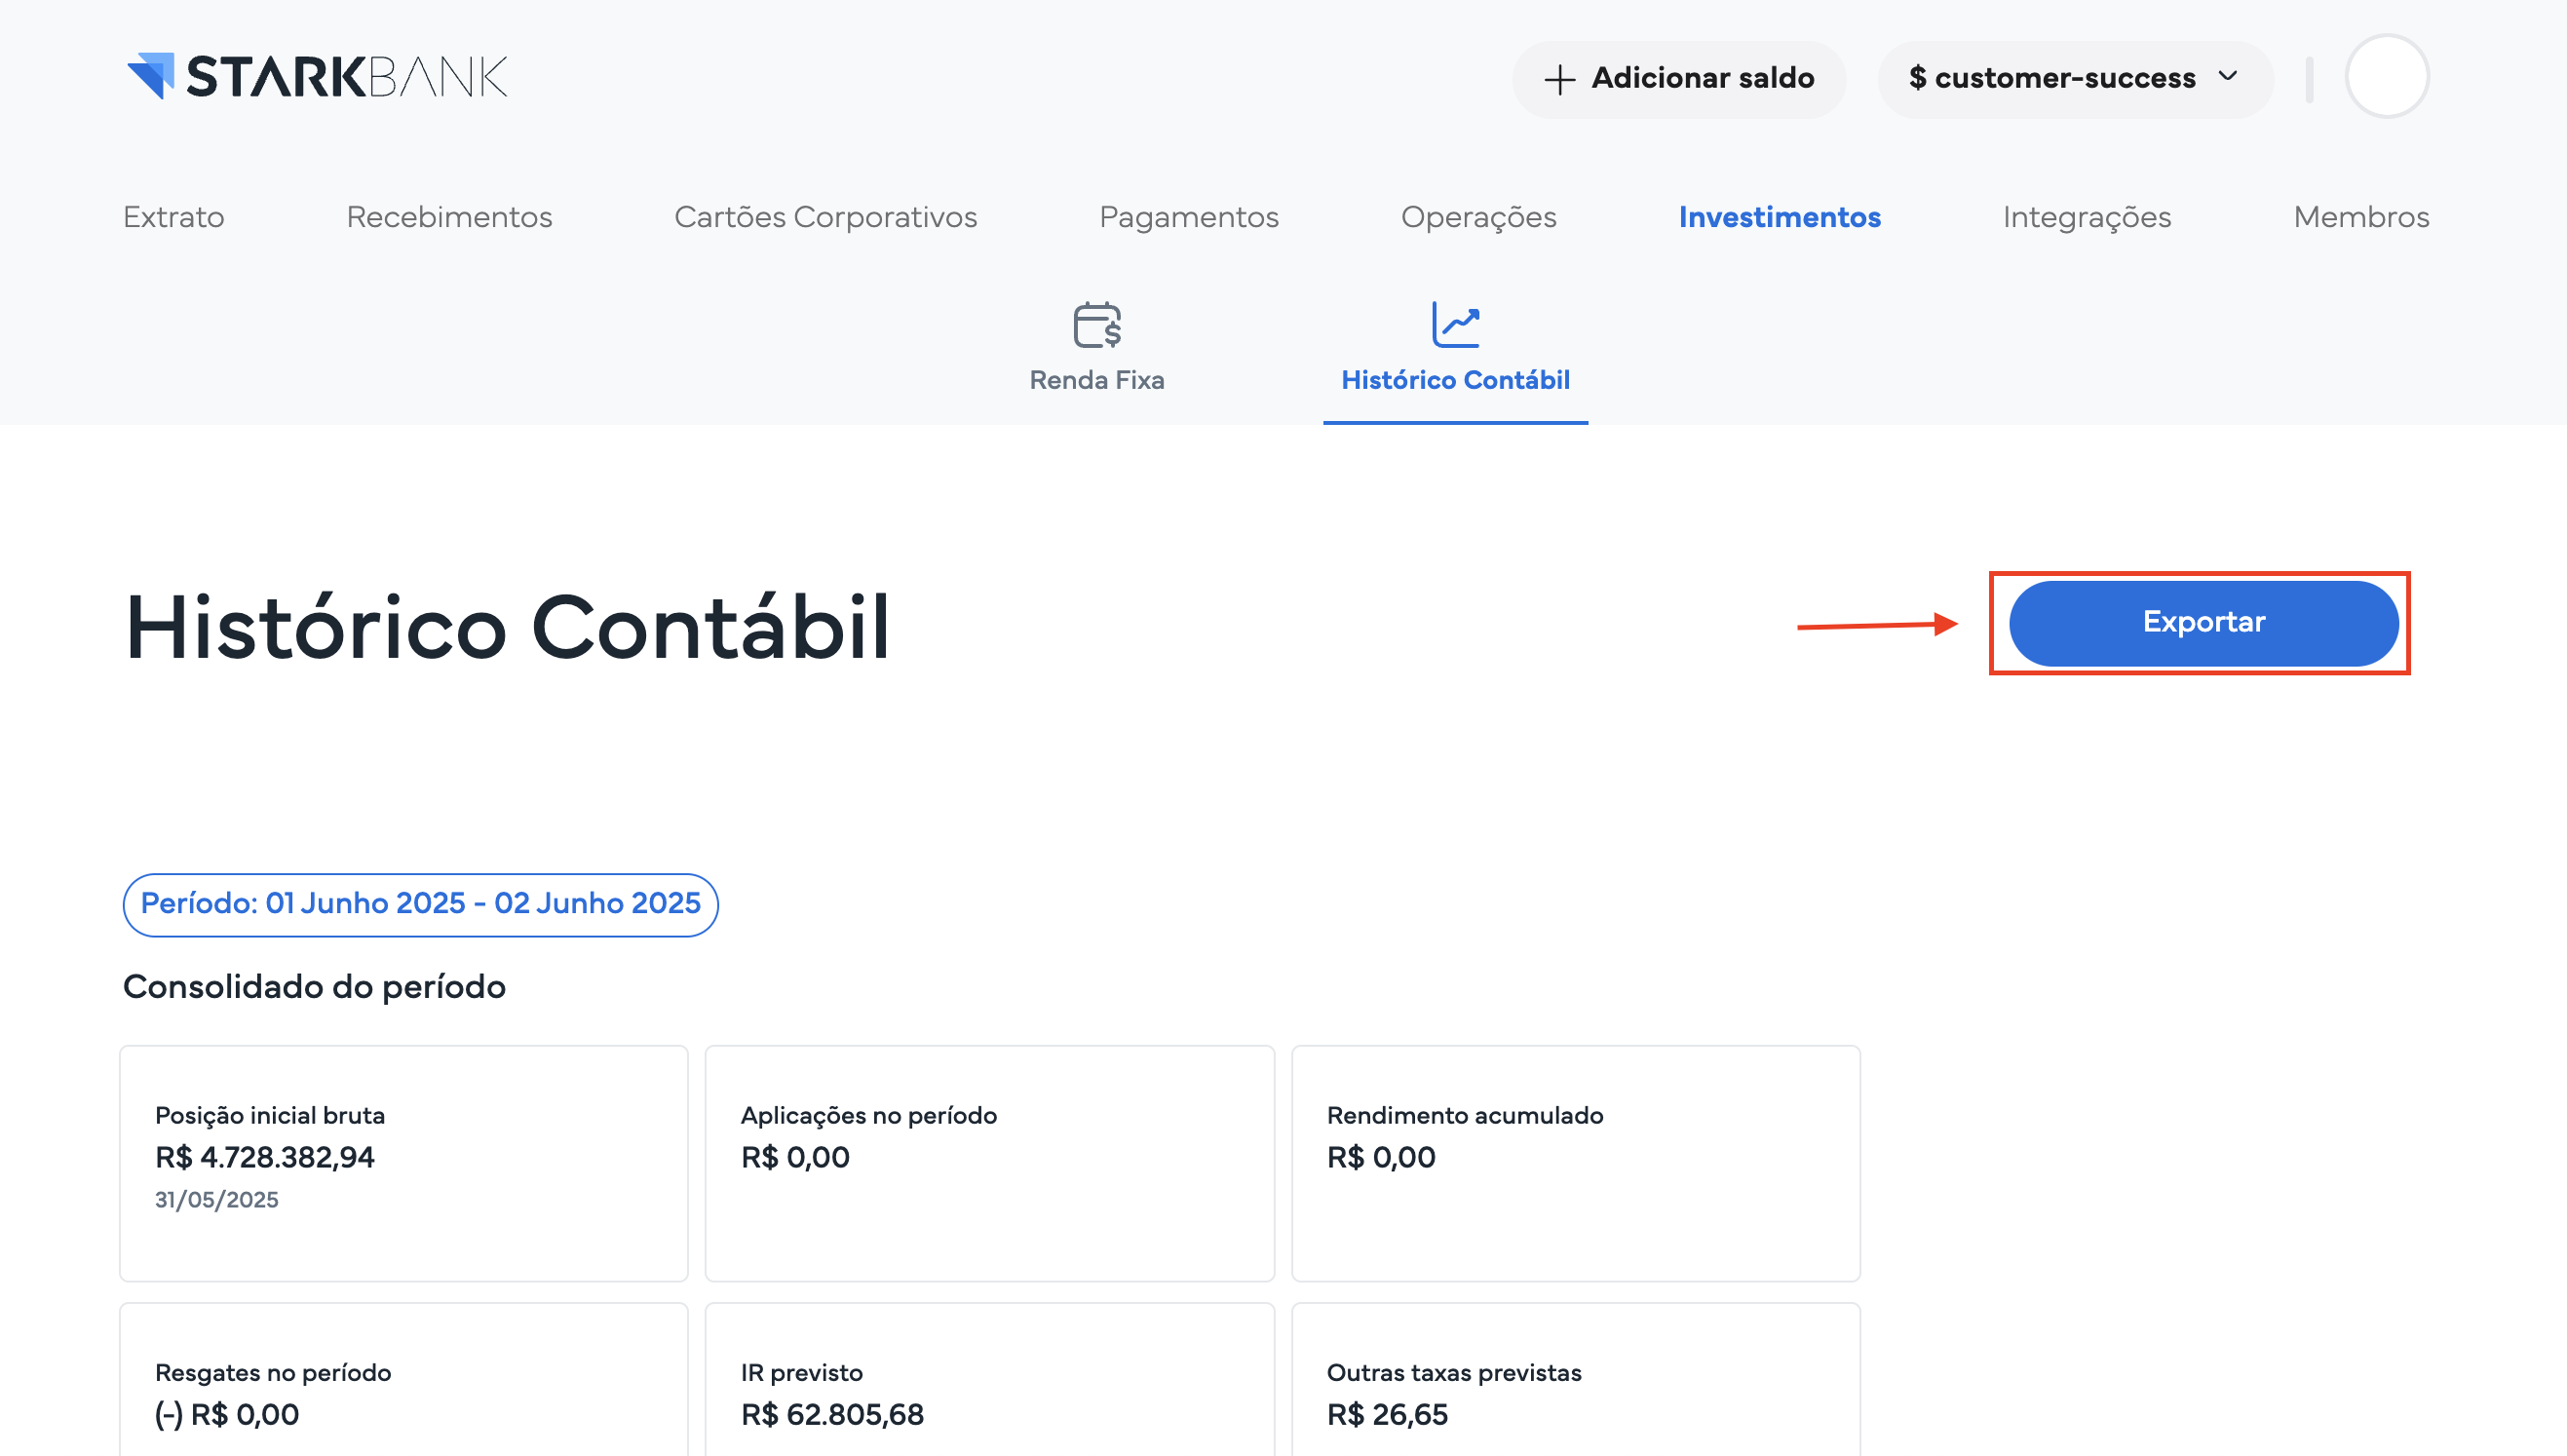The width and height of the screenshot is (2567, 1456).
Task: Select the Investimentos menu item
Action: [x=1779, y=217]
